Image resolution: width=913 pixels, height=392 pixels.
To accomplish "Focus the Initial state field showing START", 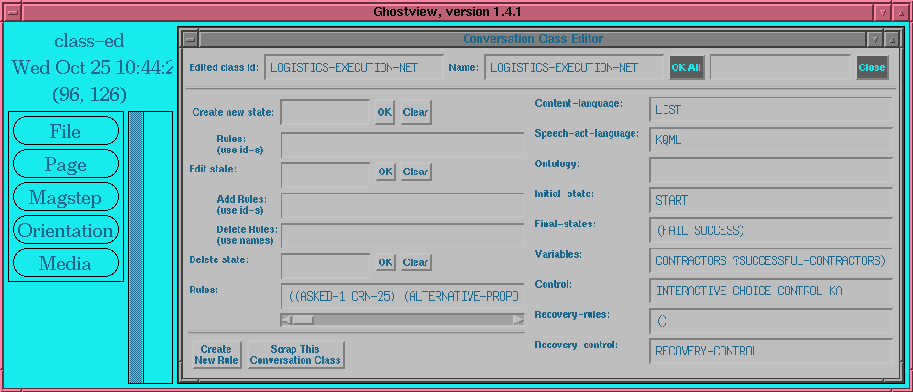I will [x=771, y=200].
